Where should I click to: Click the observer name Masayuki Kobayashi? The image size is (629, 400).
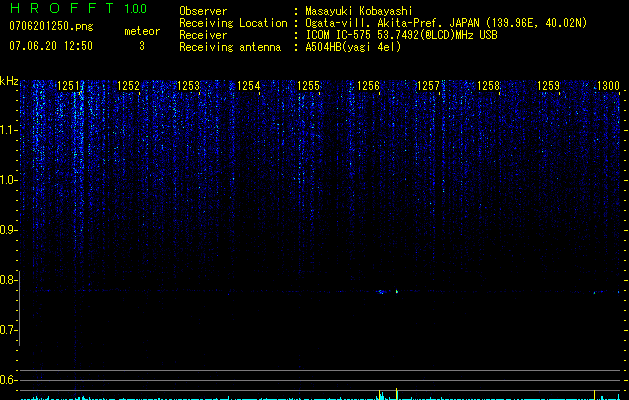click(359, 11)
